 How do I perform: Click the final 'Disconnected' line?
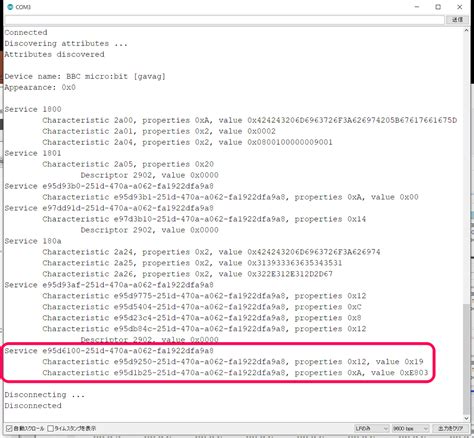33,406
